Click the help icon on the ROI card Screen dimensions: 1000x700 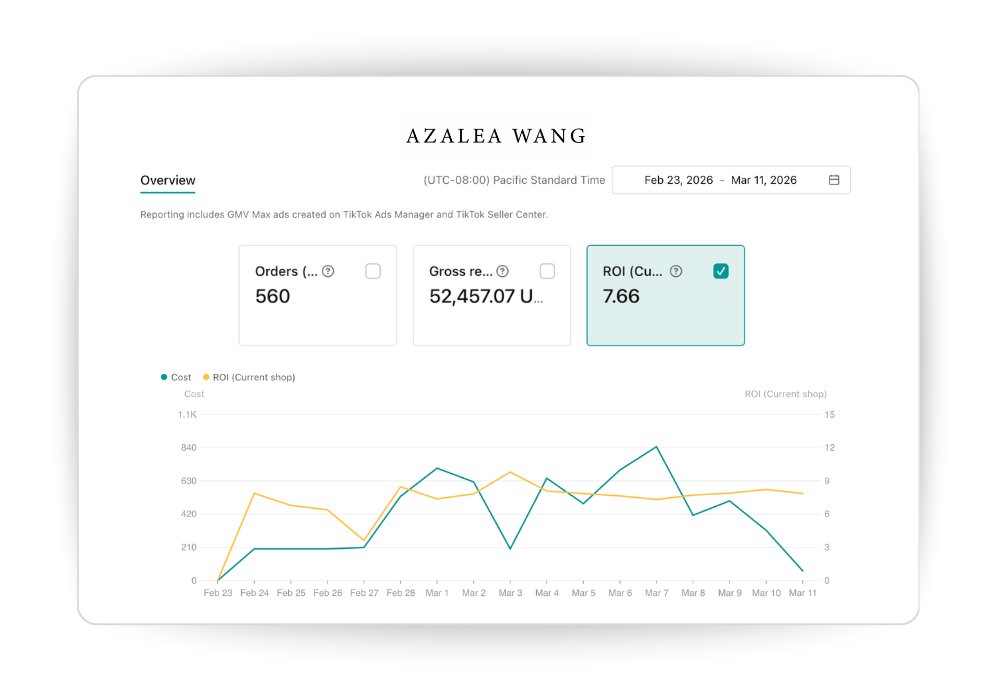pos(676,270)
